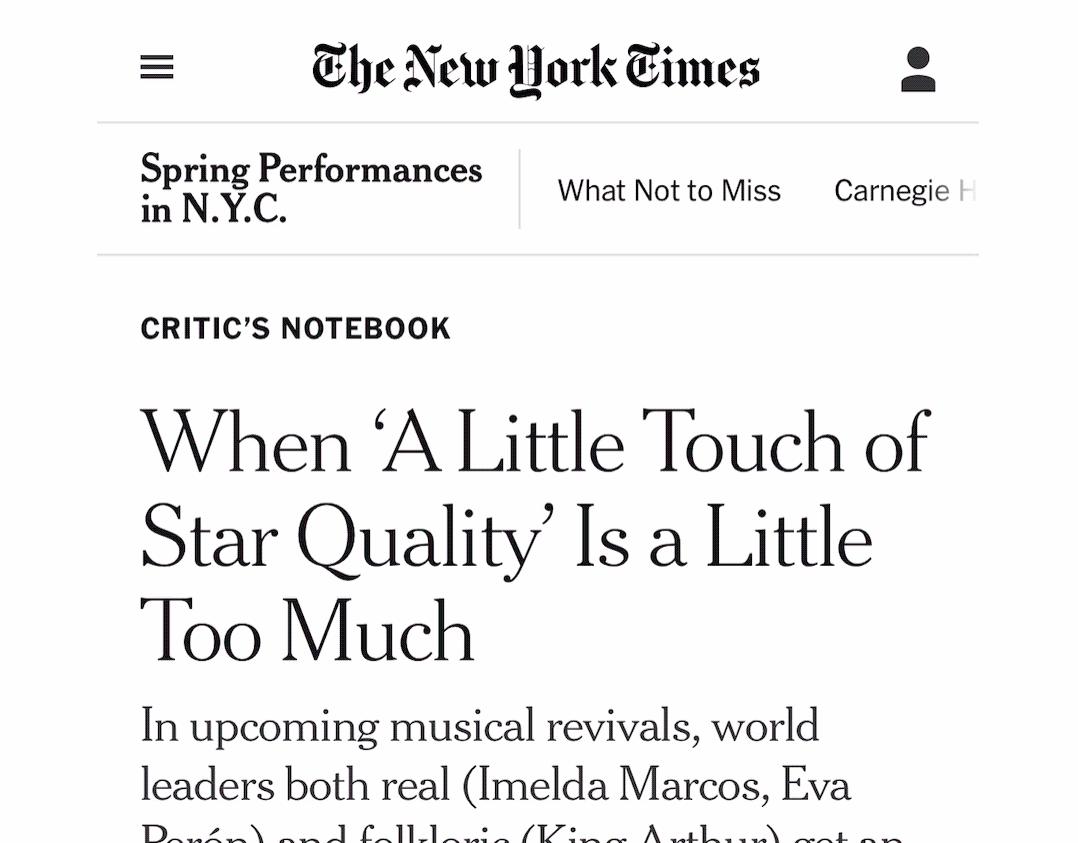
Task: Select the What Not to Miss tab
Action: pos(669,190)
